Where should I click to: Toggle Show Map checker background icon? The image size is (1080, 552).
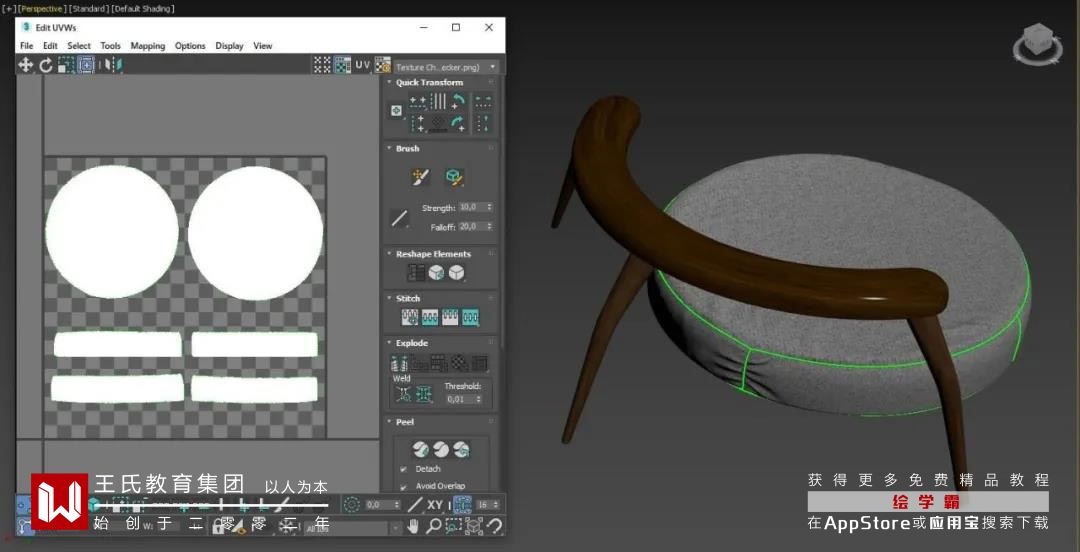pyautogui.click(x=342, y=65)
